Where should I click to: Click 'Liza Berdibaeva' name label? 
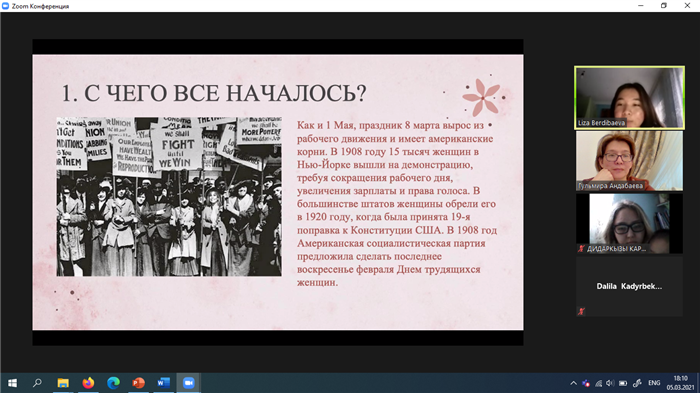pyautogui.click(x=601, y=123)
